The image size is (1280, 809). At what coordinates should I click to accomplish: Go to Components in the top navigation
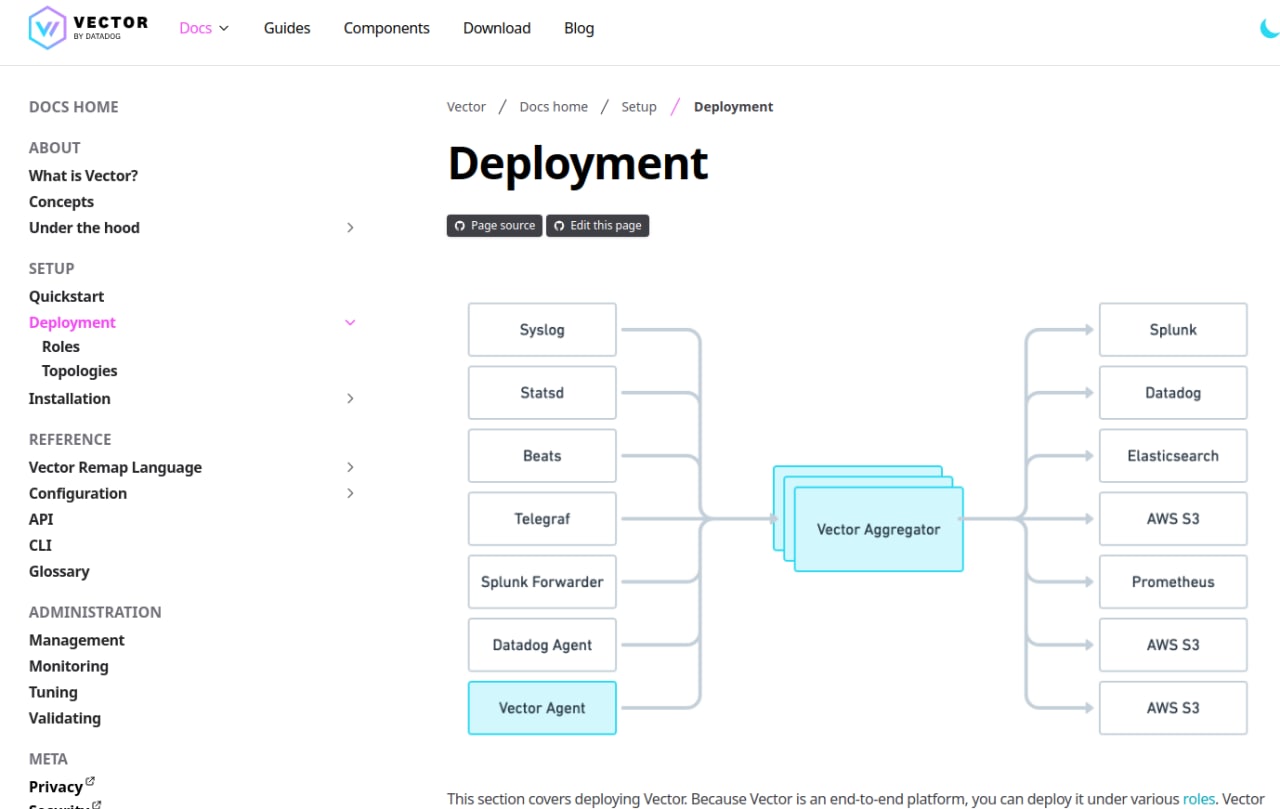pyautogui.click(x=386, y=28)
